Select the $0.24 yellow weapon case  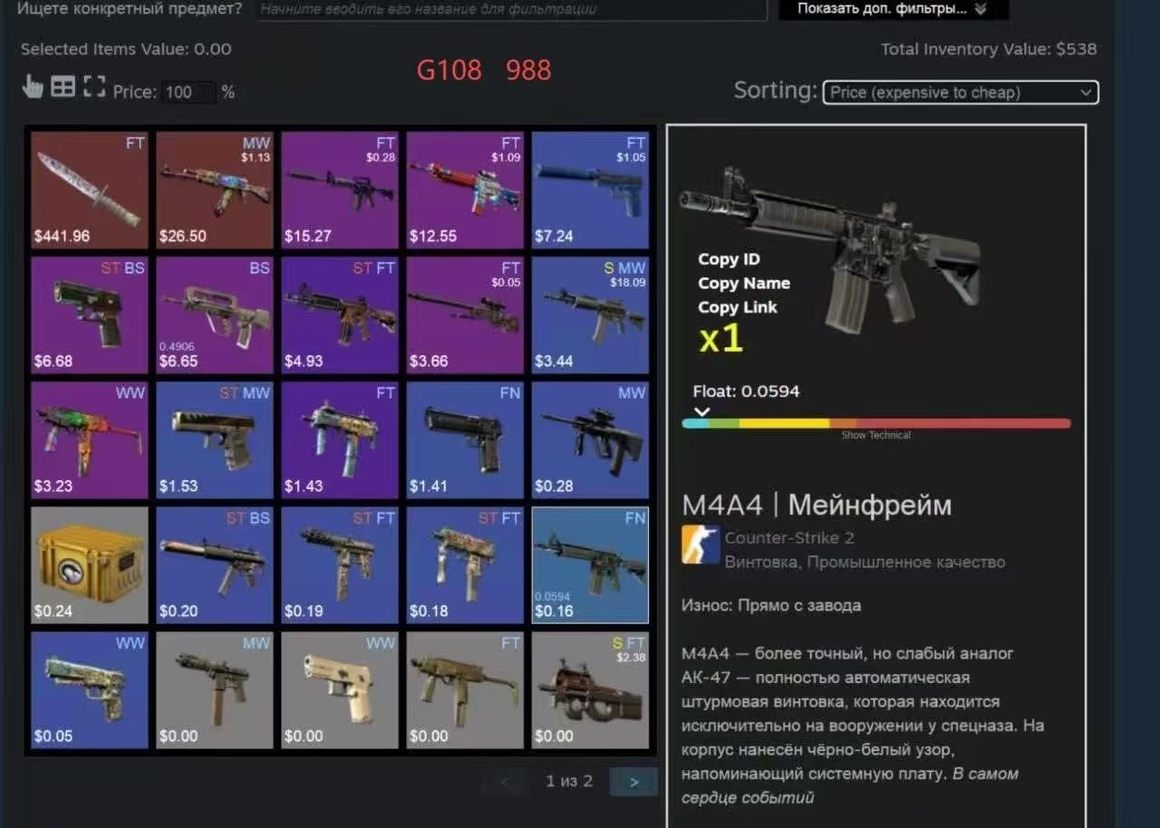(90, 565)
